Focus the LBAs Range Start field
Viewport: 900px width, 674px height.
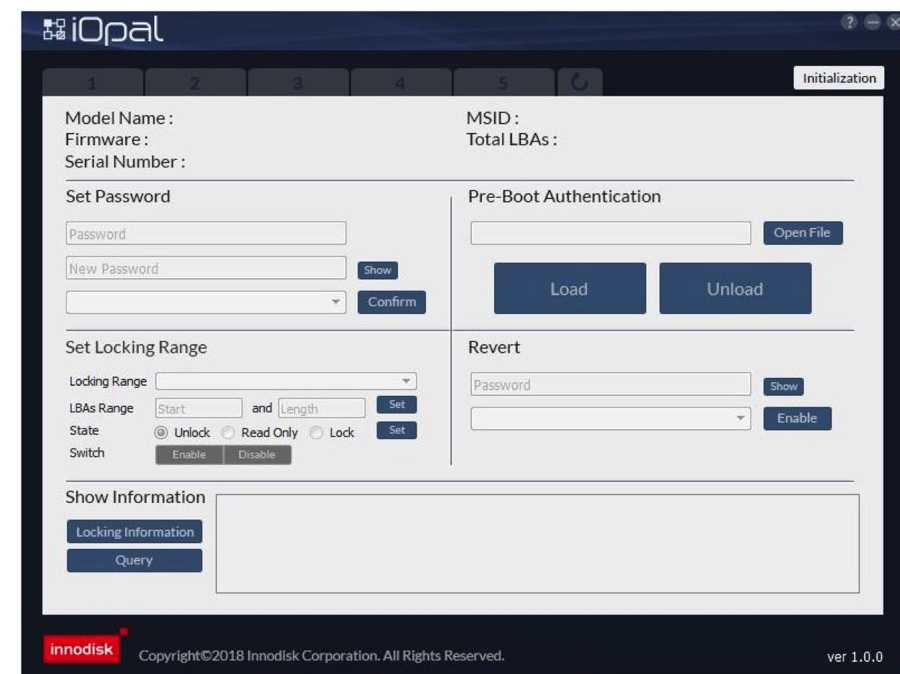pos(199,408)
